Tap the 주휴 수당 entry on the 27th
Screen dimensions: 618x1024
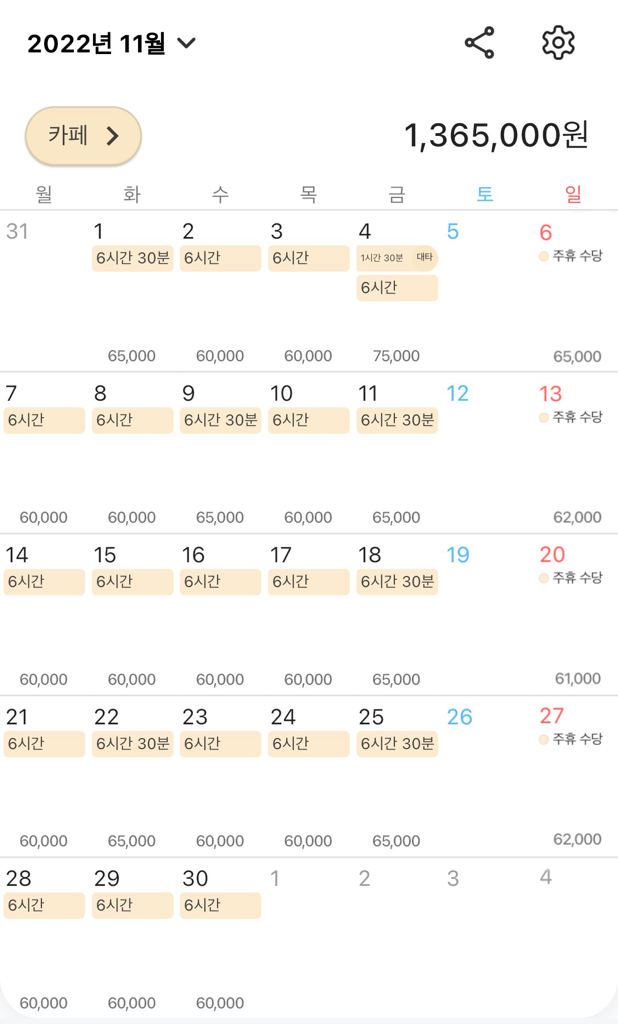click(x=572, y=740)
